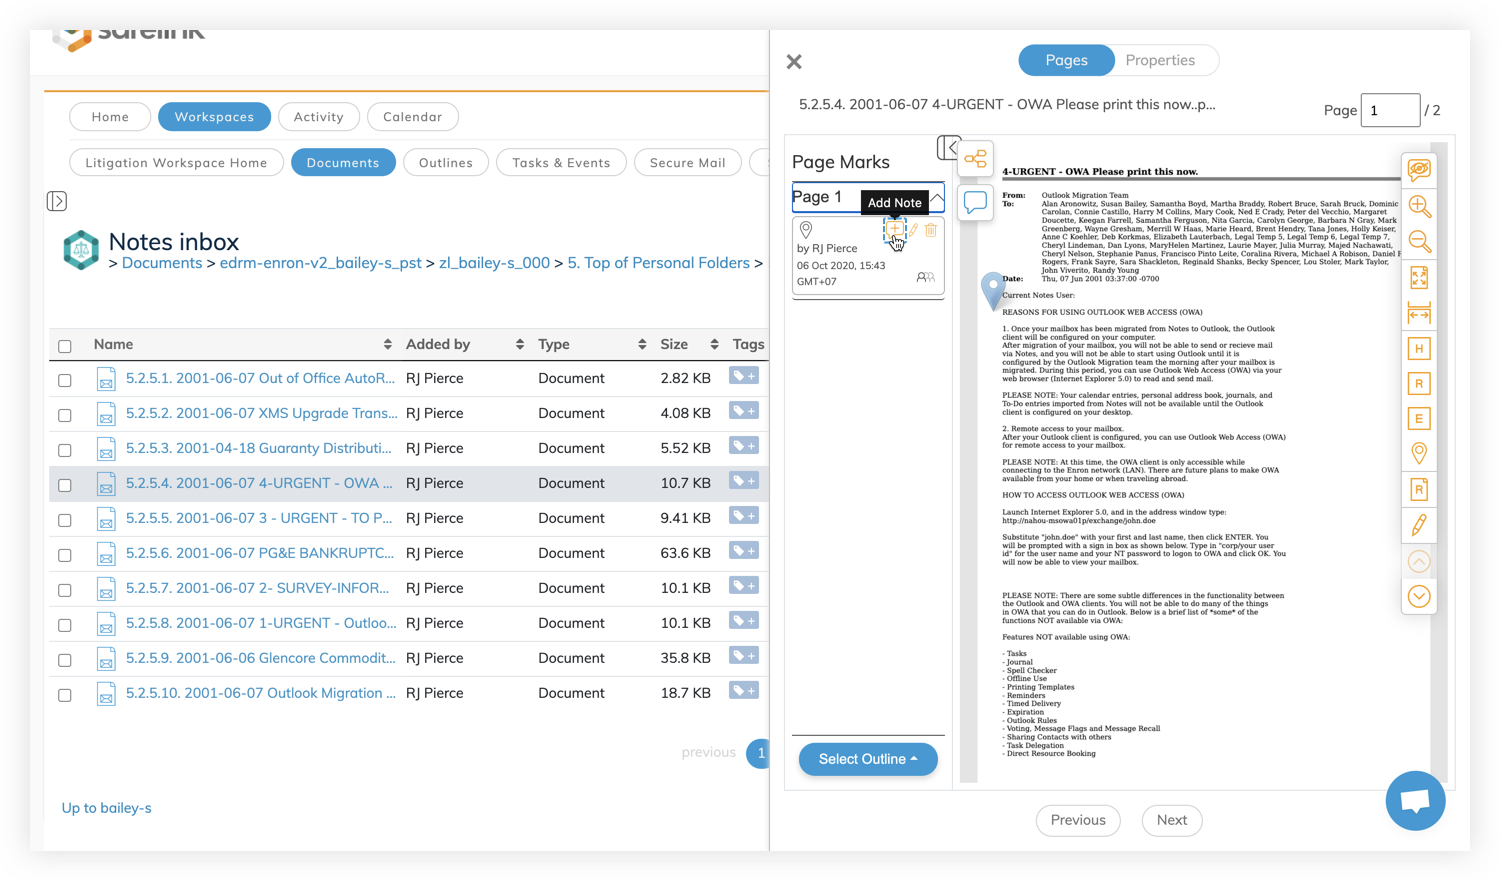Check the box for 5.2.5.5 3 - URGENT - TO P
1500x881 pixels.
point(65,520)
